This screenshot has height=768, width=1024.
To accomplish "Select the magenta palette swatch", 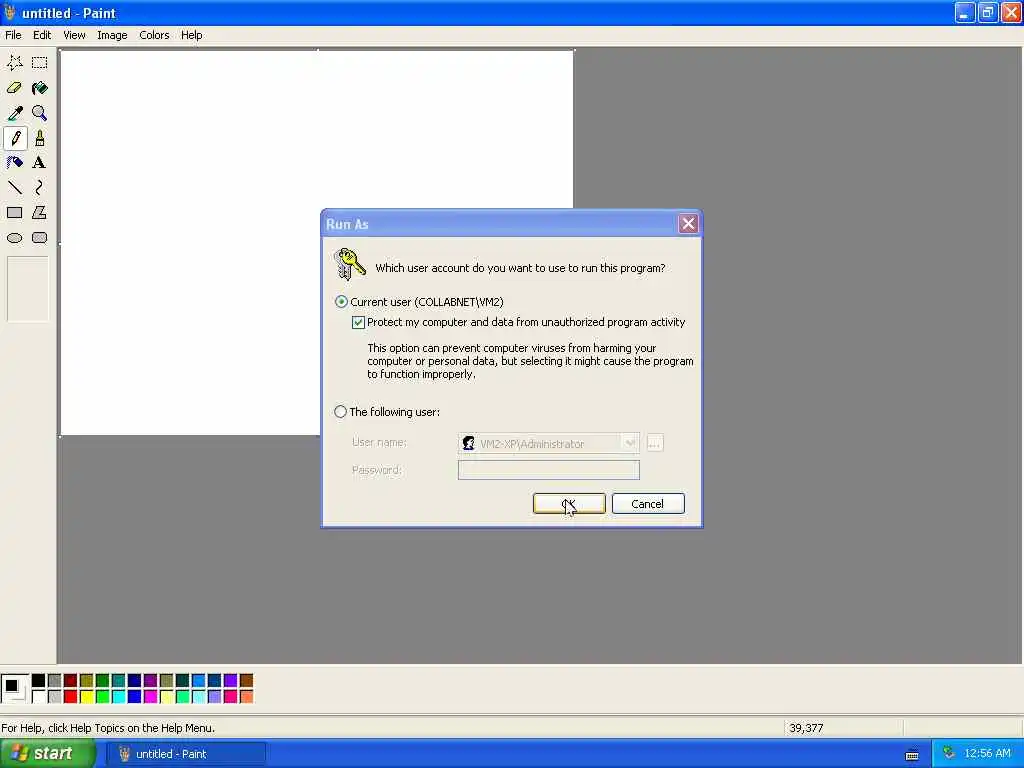I will coord(151,697).
